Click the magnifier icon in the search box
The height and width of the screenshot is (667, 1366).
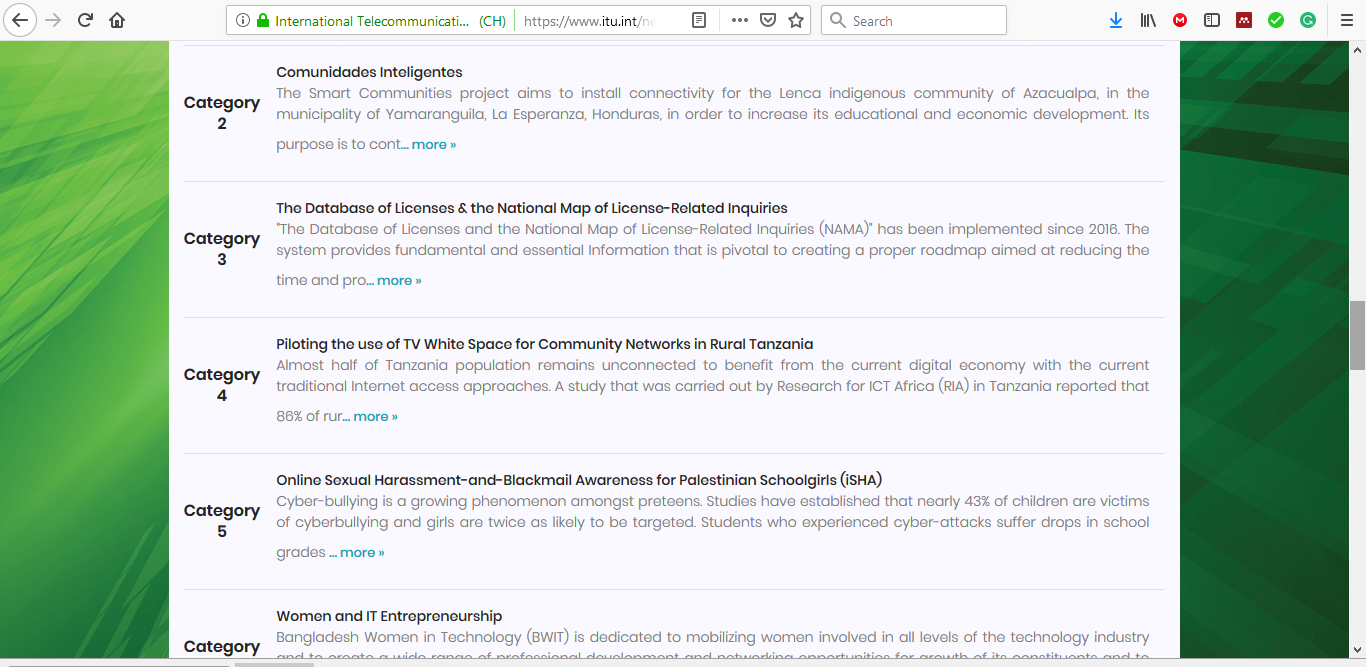tap(837, 20)
